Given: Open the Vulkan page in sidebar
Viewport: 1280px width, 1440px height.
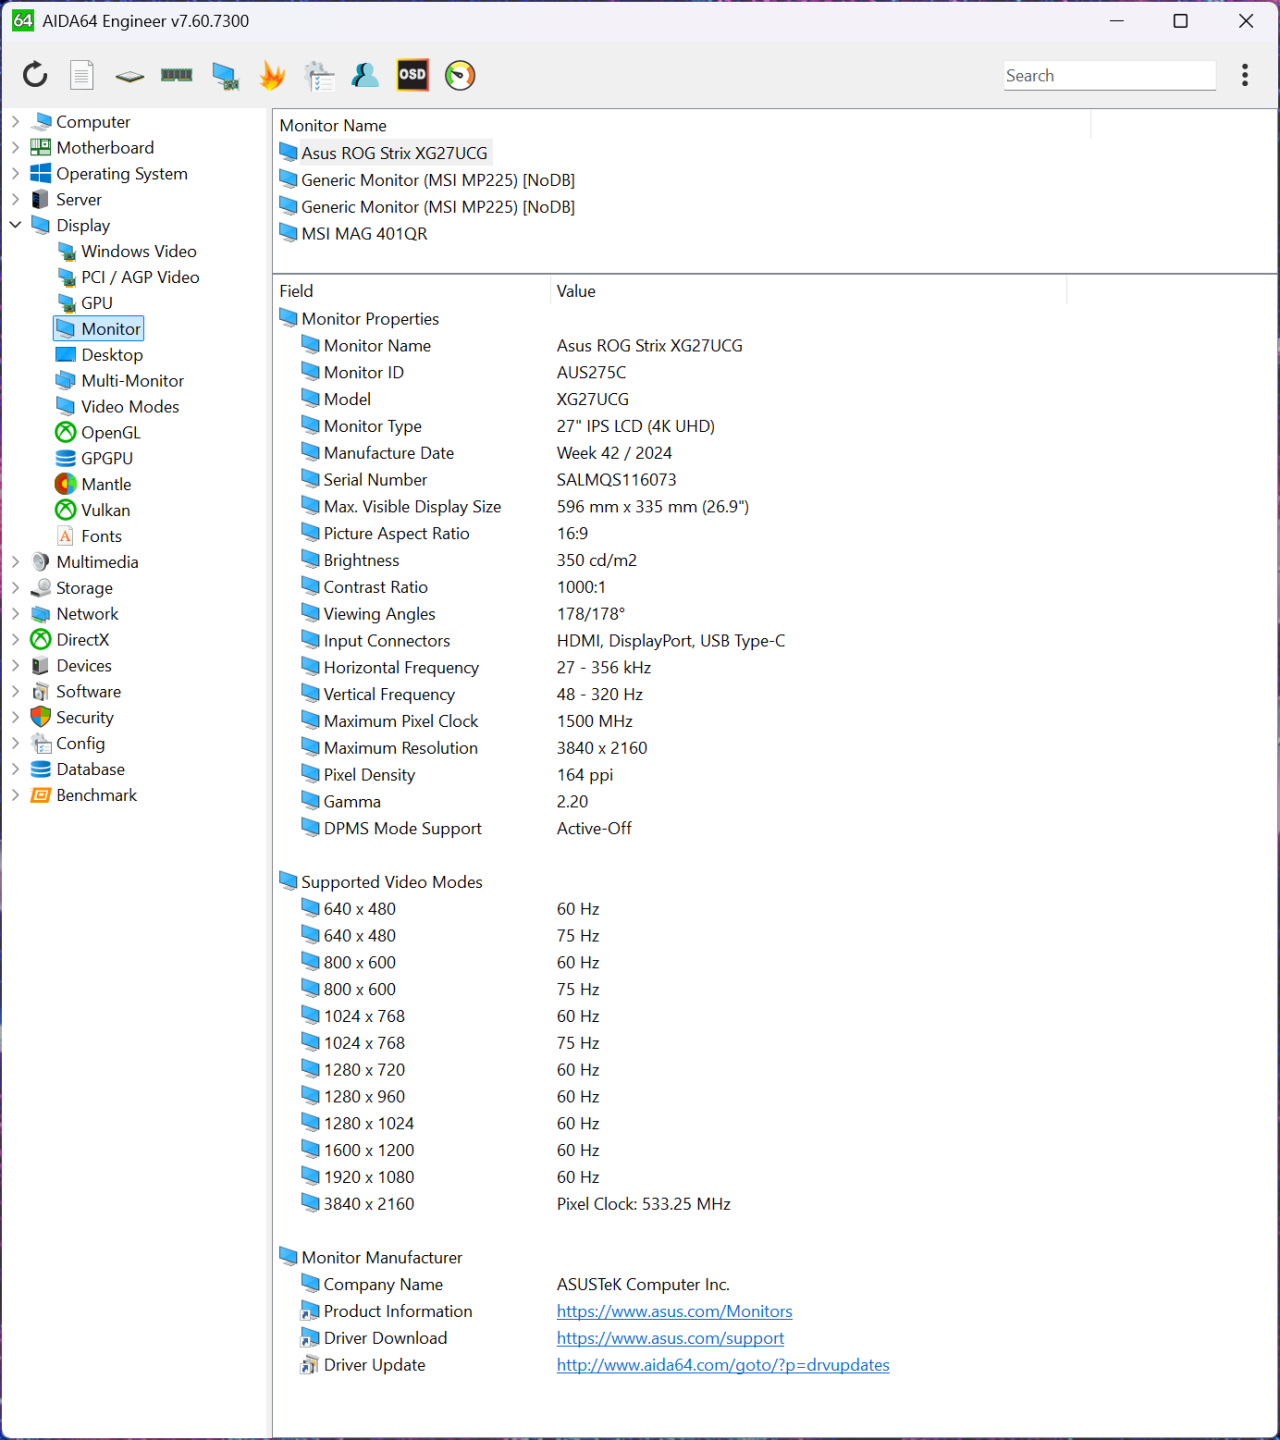Looking at the screenshot, I should coord(105,510).
